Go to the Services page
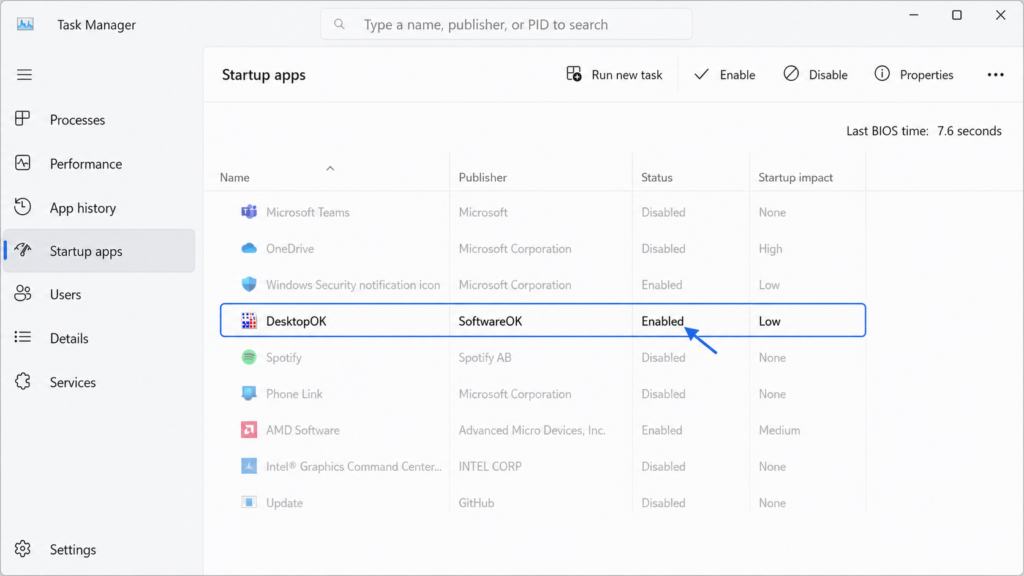Image resolution: width=1024 pixels, height=576 pixels. (72, 382)
